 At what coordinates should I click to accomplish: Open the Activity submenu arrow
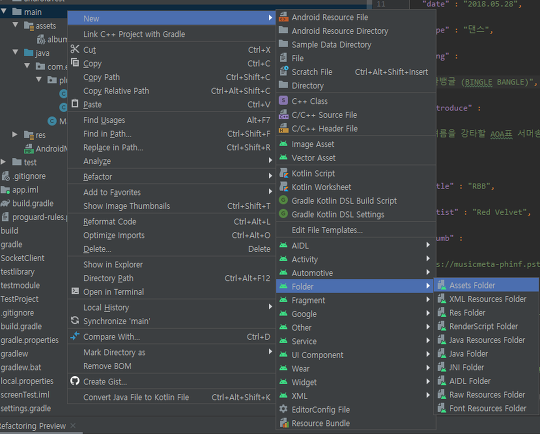428,259
